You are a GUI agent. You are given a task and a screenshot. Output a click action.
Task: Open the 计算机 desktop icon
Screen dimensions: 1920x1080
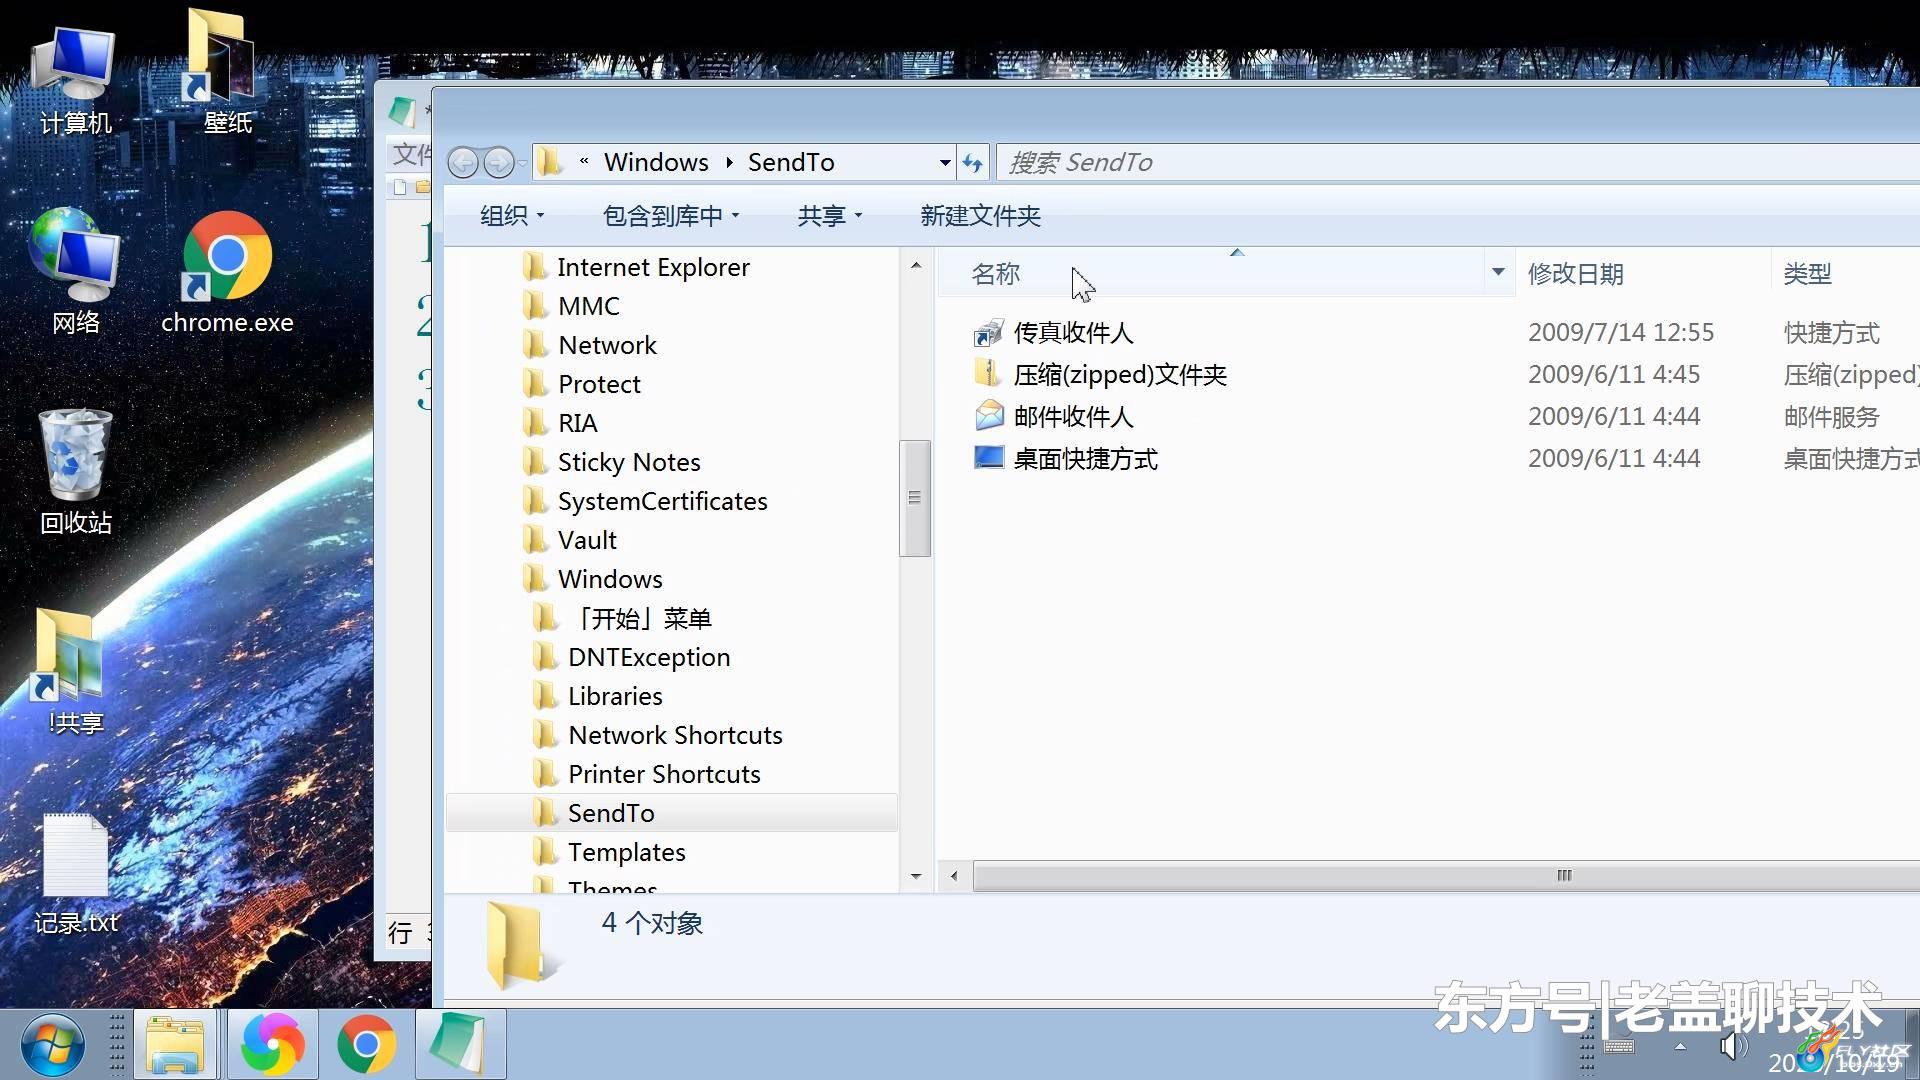(74, 80)
